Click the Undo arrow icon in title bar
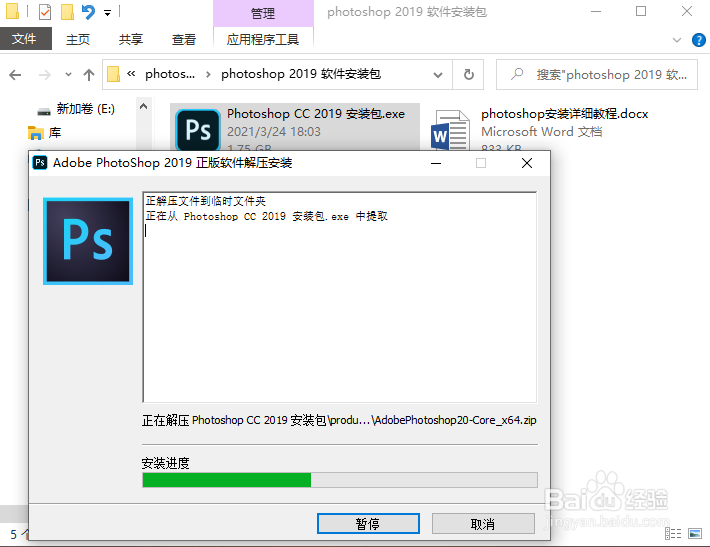 point(88,12)
